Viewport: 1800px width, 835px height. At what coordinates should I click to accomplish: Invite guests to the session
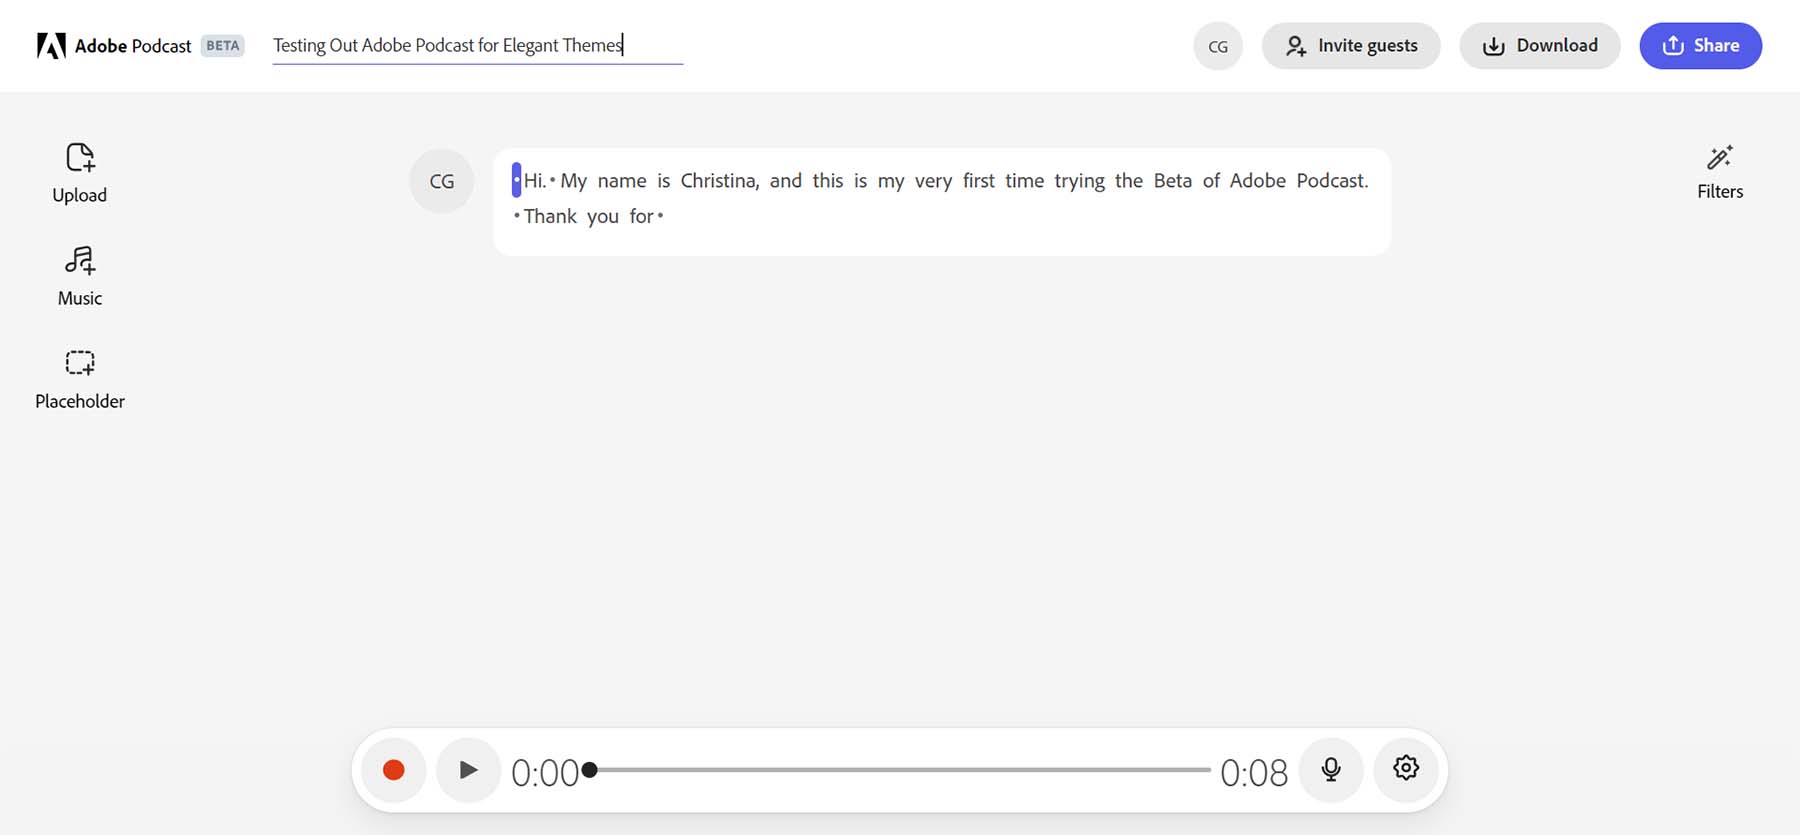pos(1351,46)
